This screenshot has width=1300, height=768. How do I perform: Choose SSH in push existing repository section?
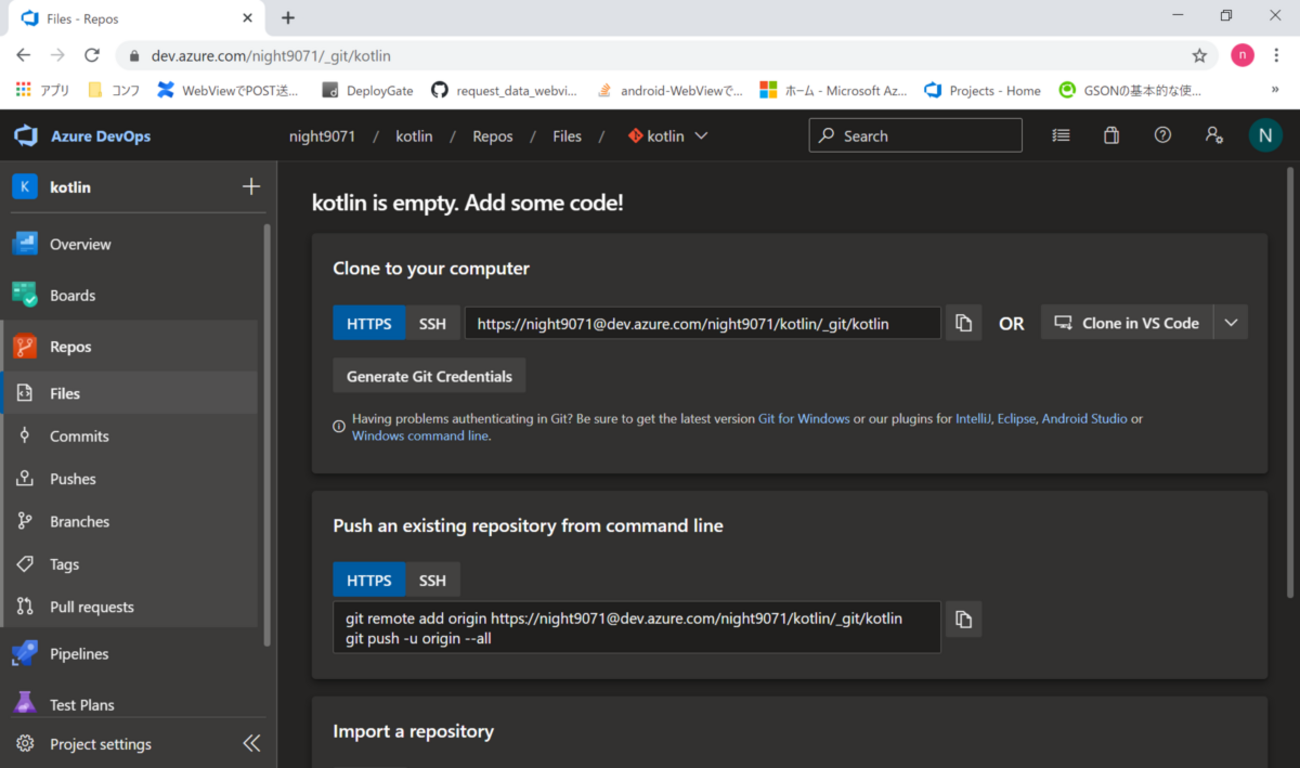click(432, 580)
